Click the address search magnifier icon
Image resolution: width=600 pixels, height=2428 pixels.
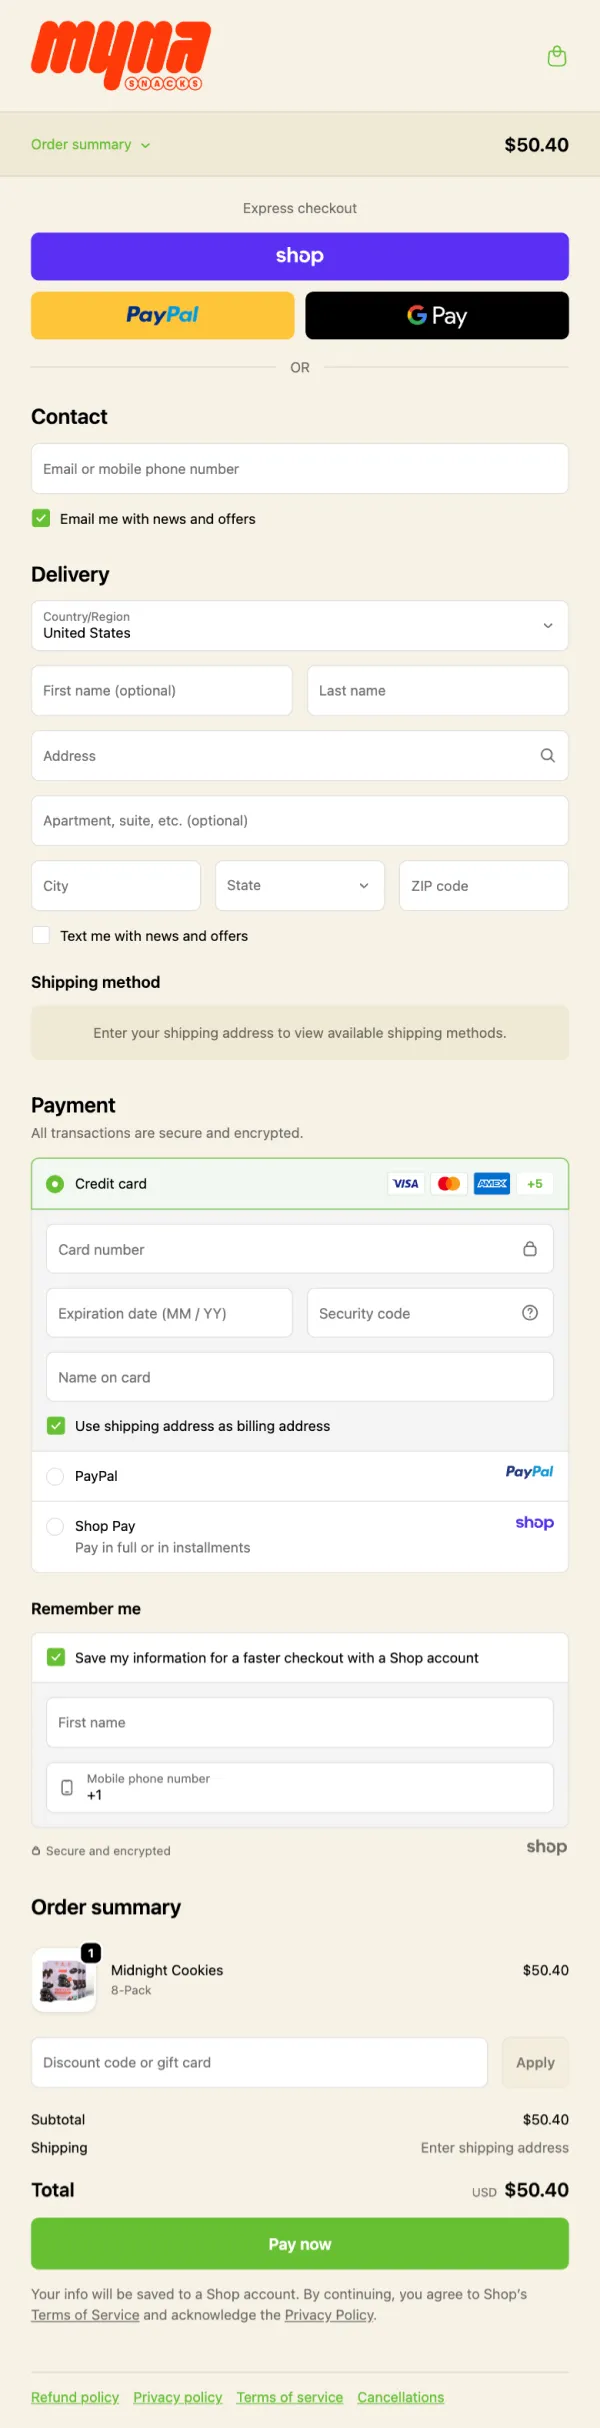click(547, 756)
